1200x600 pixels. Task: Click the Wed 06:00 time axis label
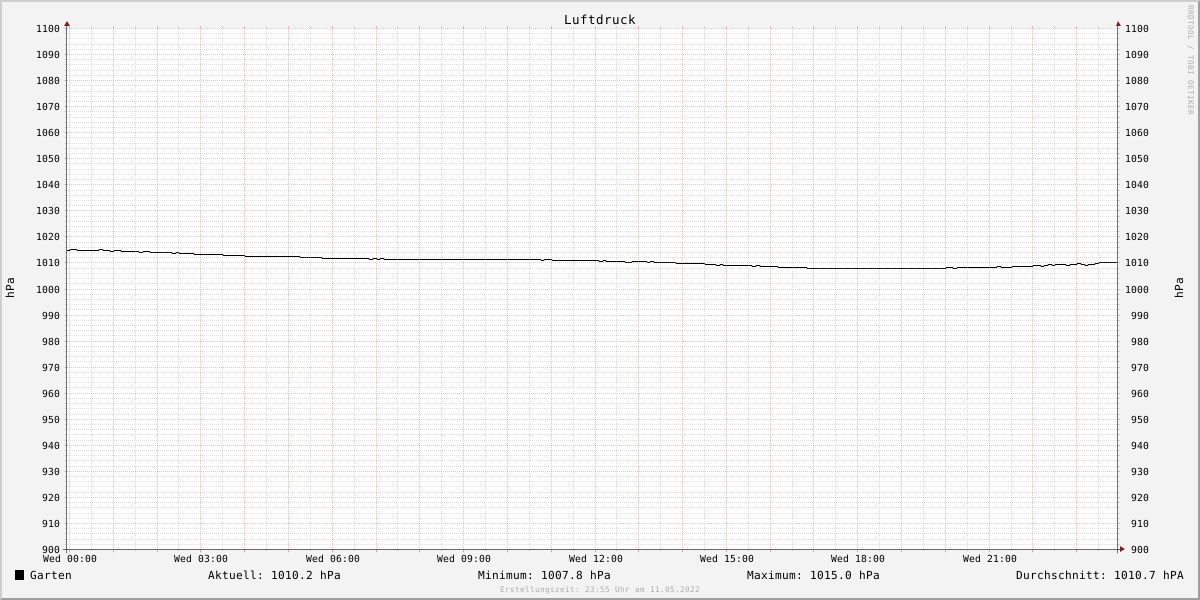click(333, 559)
